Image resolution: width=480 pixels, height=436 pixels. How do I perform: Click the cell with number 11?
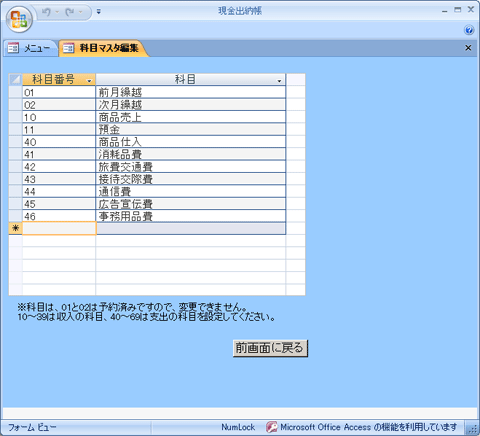[59, 130]
